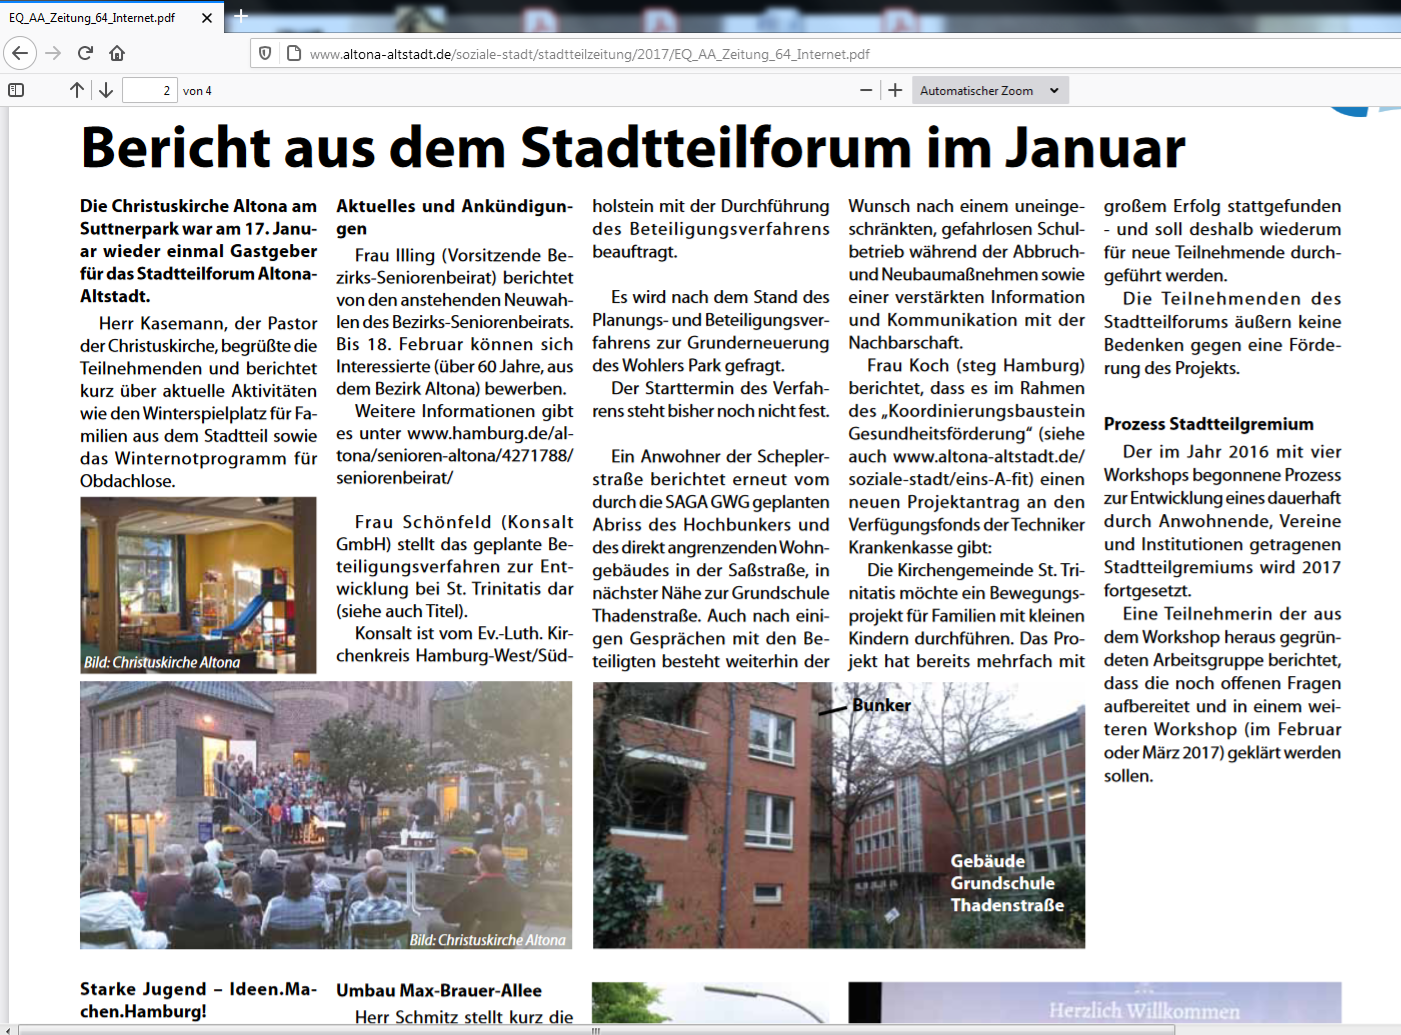The image size is (1401, 1035).
Task: Click the 'Herzlich Willkommen' image at bottom
Action: (1095, 1002)
